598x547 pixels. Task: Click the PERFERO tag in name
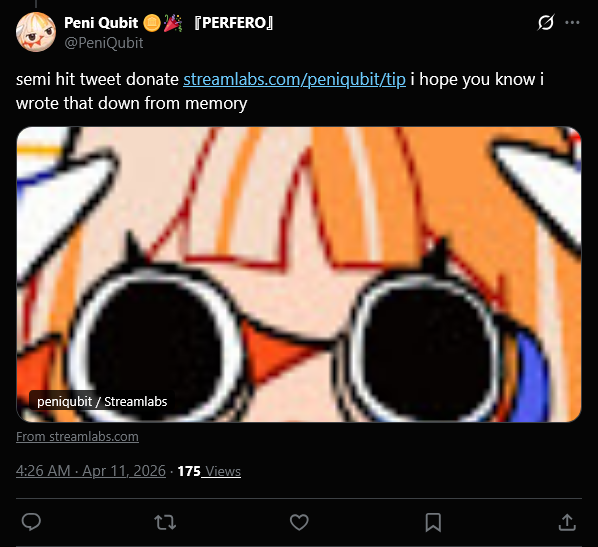233,23
